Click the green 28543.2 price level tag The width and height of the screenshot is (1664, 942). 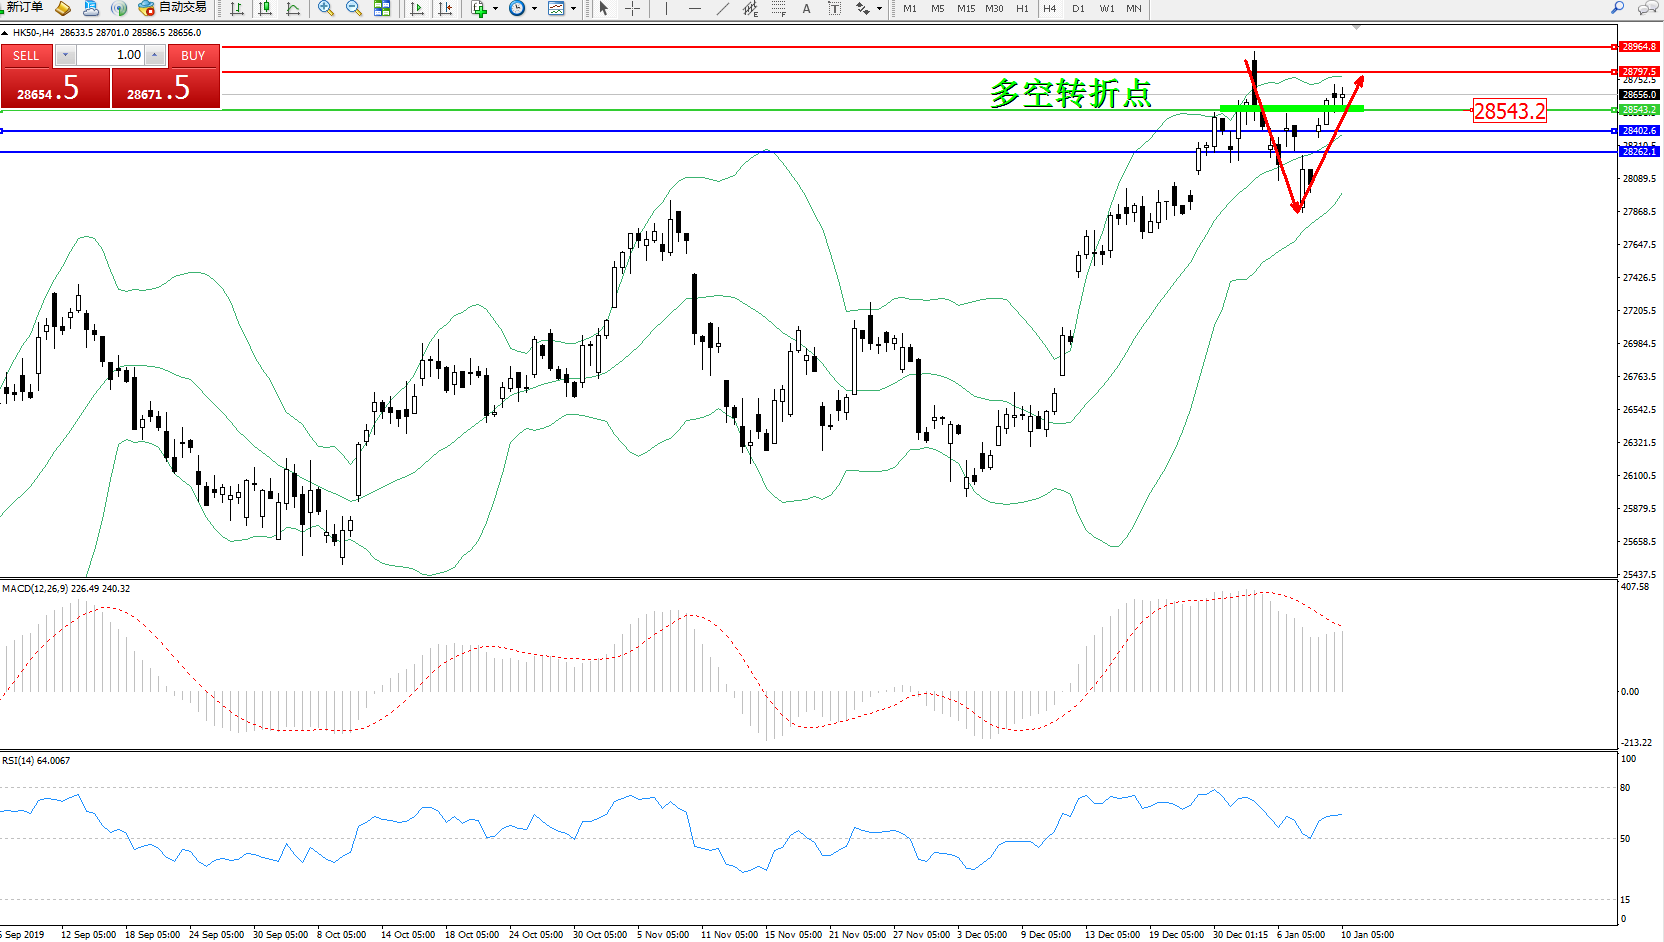[1639, 110]
